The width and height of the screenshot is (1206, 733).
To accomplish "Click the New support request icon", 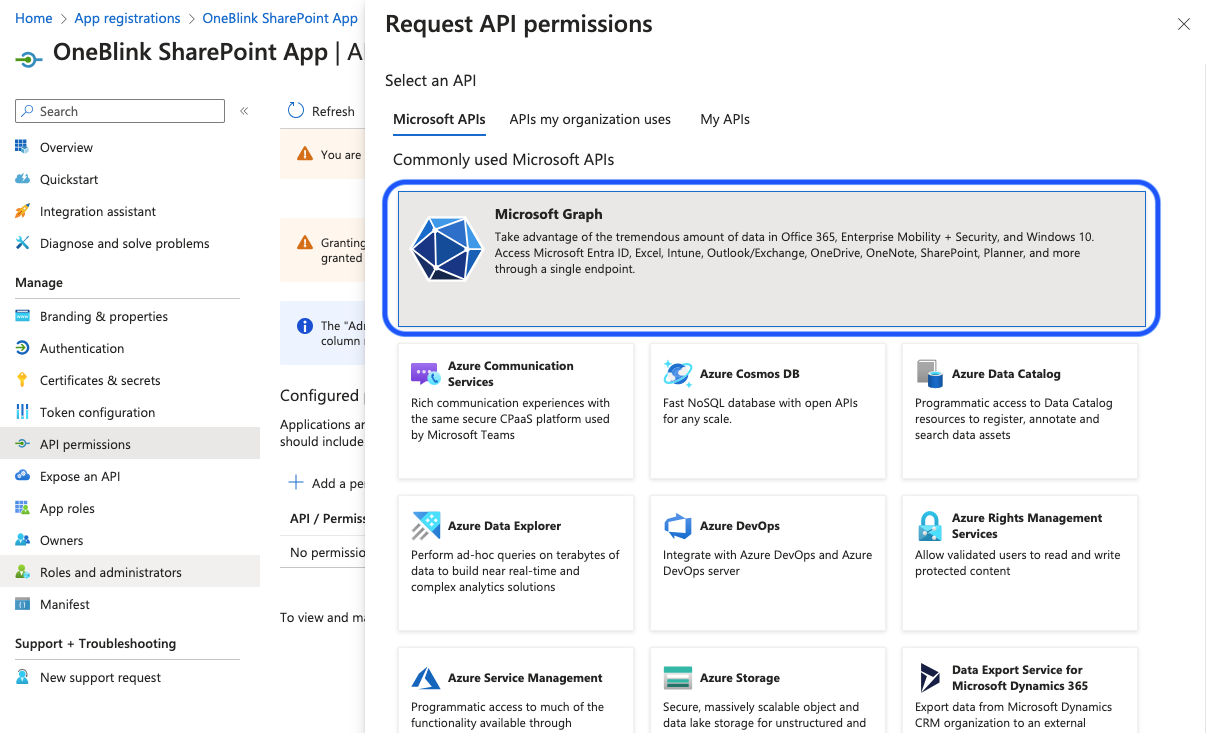I will pyautogui.click(x=22, y=677).
